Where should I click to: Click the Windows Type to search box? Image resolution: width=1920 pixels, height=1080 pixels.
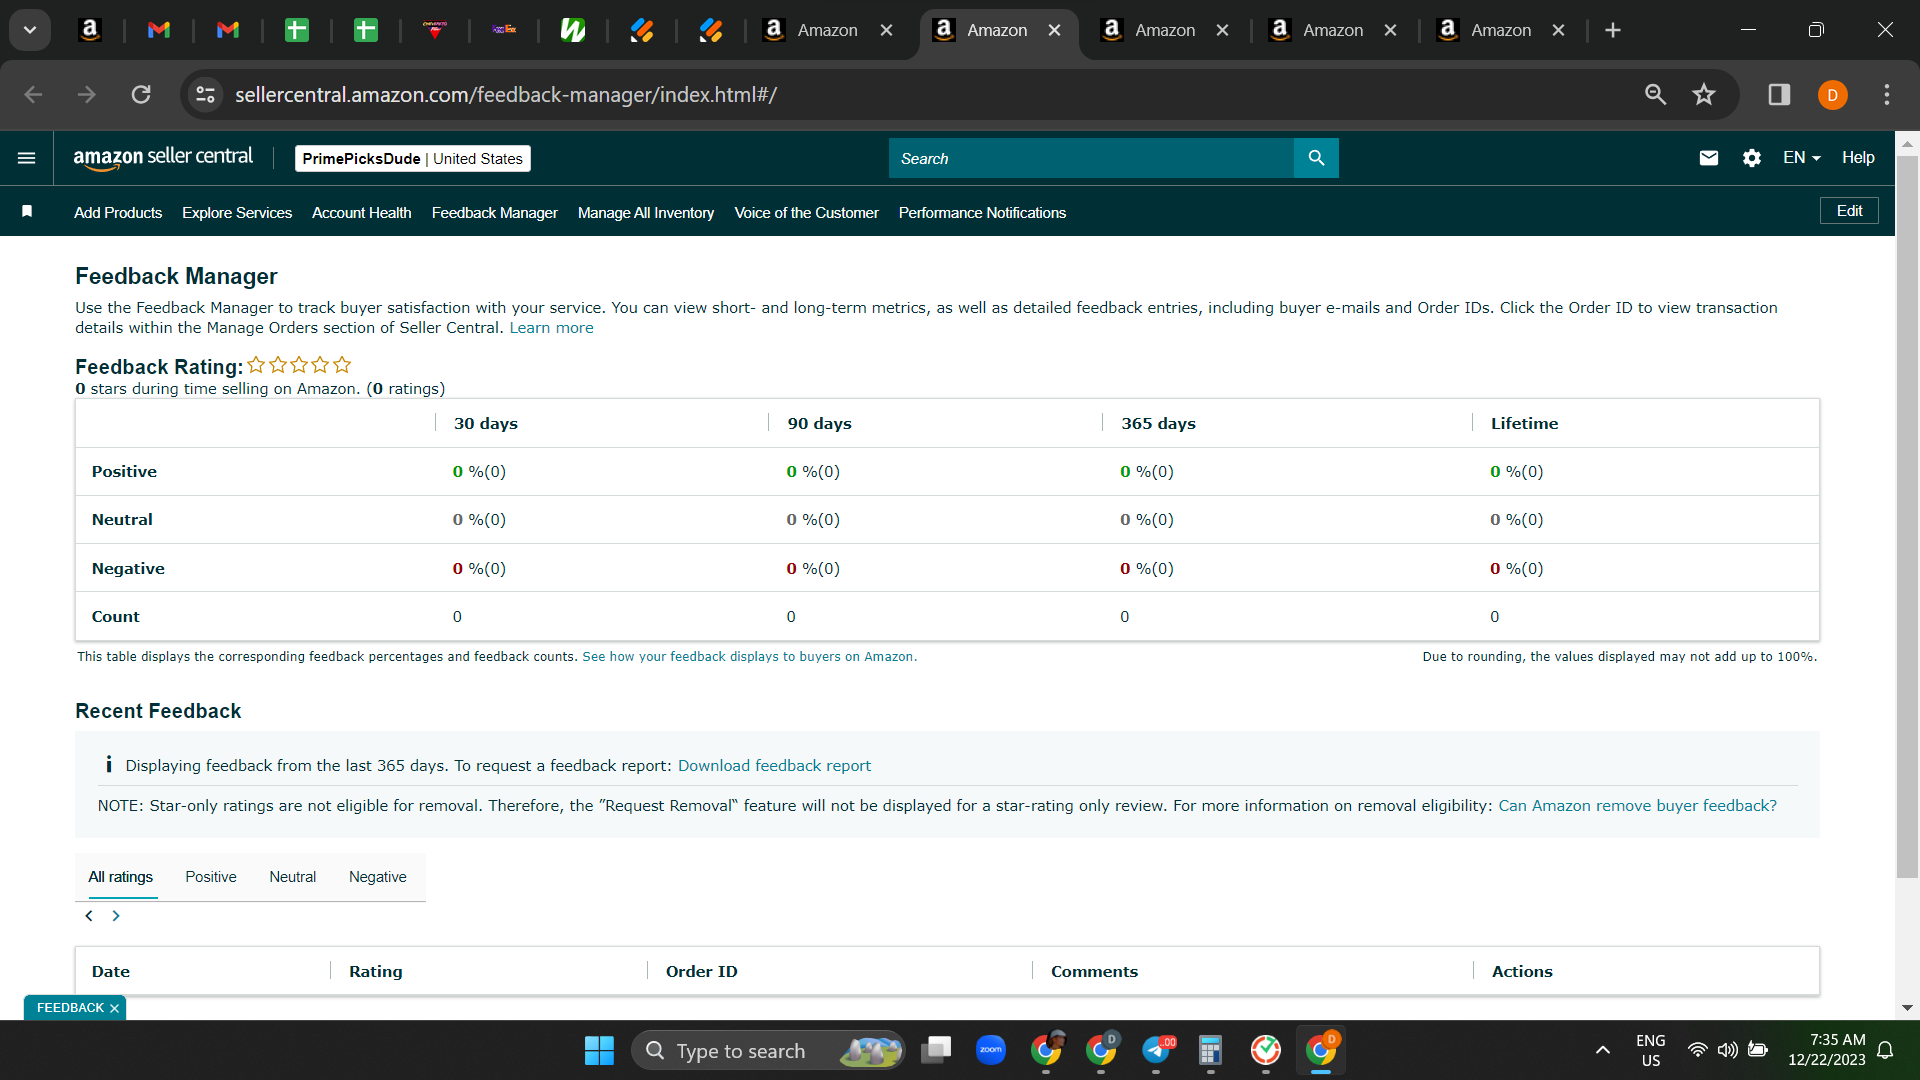pyautogui.click(x=768, y=1050)
